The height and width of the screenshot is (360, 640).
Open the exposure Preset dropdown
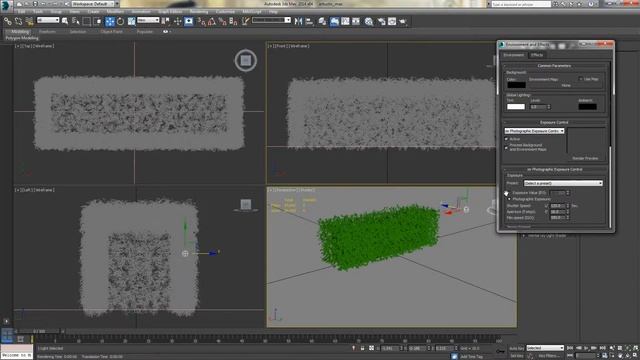[x=563, y=183]
